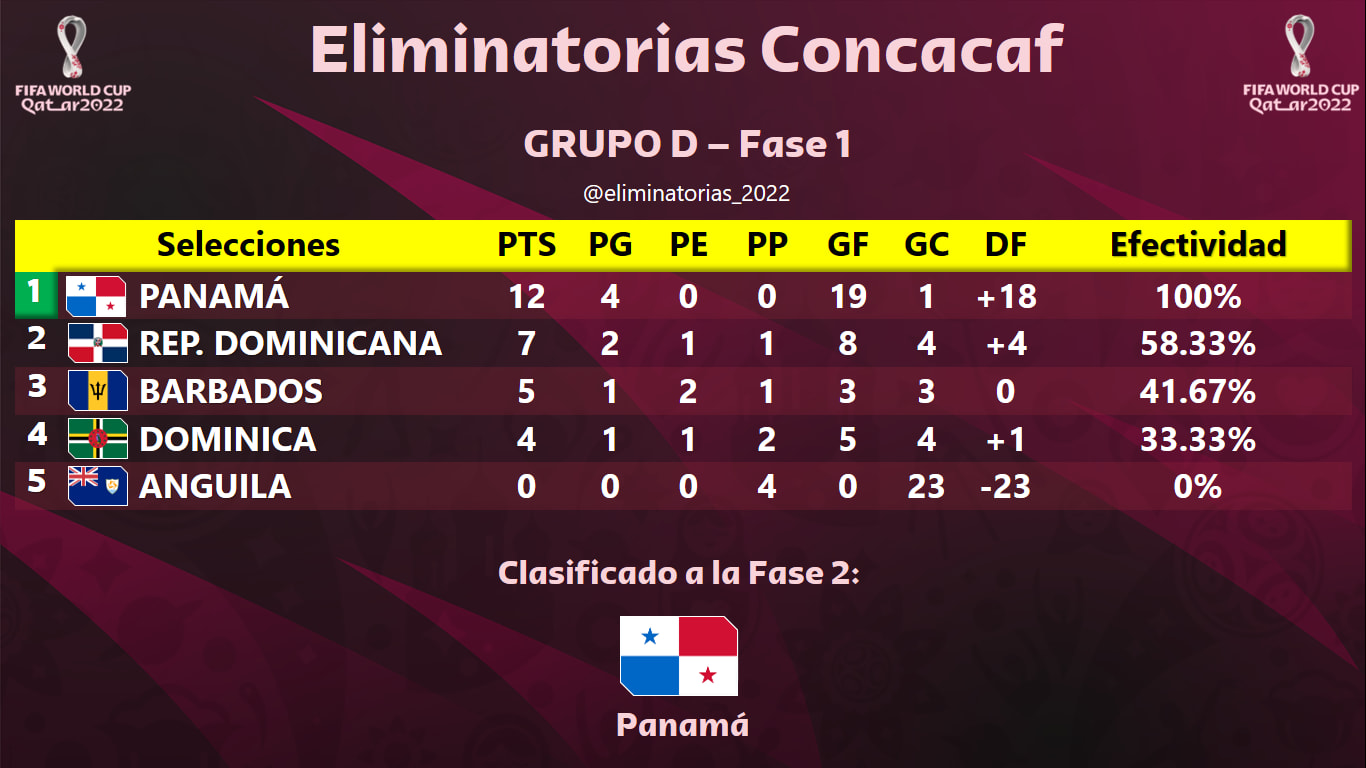
Task: Click the Anguila flag icon
Action: pos(97,486)
